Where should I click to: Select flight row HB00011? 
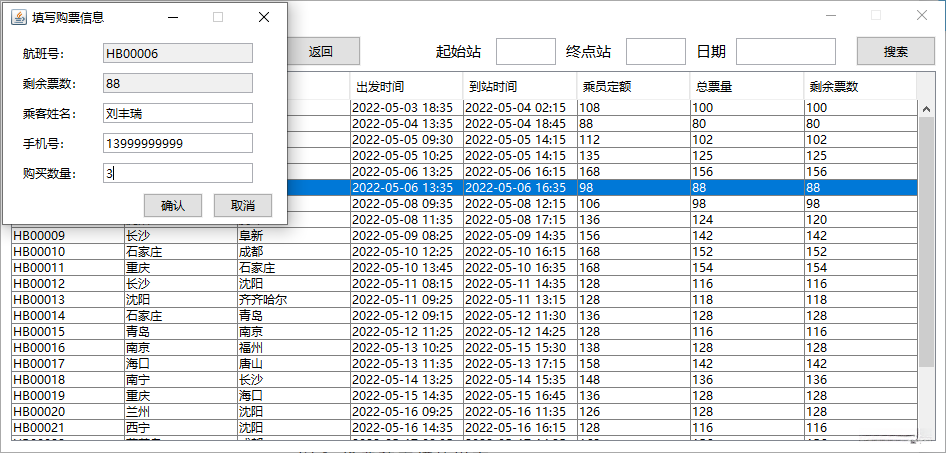pyautogui.click(x=465, y=267)
